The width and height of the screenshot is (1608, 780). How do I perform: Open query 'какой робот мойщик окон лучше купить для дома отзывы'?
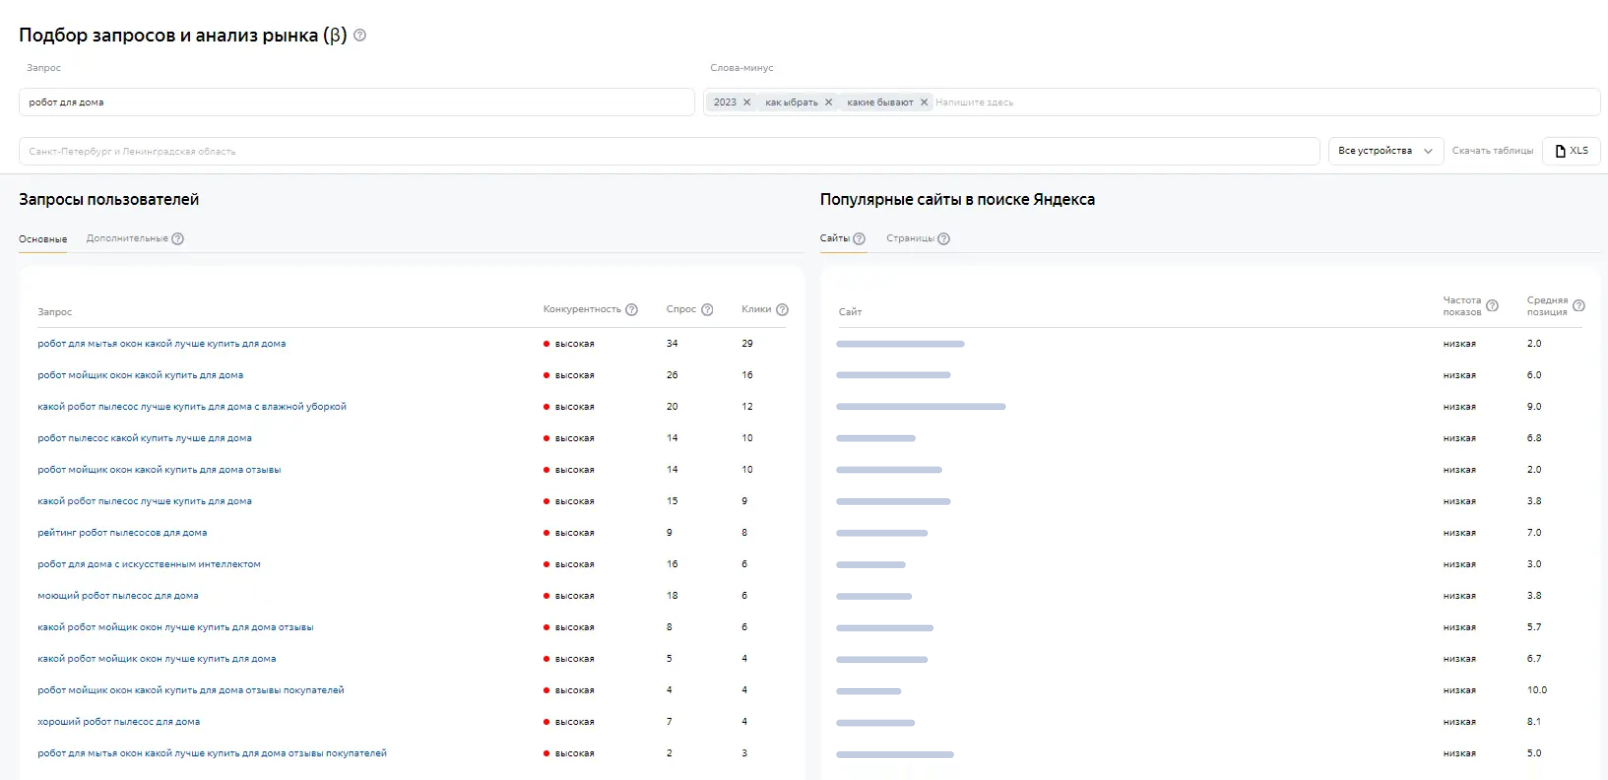pos(176,627)
